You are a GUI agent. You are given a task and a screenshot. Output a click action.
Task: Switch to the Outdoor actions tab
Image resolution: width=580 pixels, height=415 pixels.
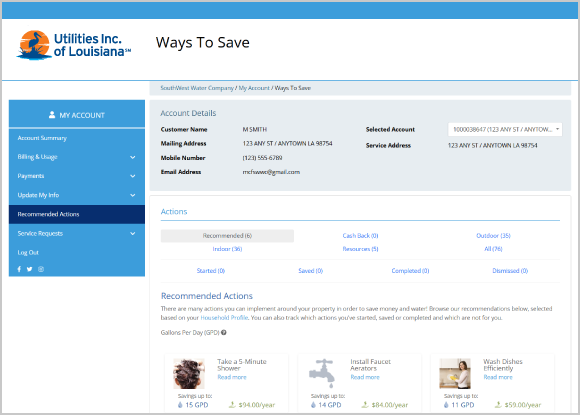pos(493,236)
